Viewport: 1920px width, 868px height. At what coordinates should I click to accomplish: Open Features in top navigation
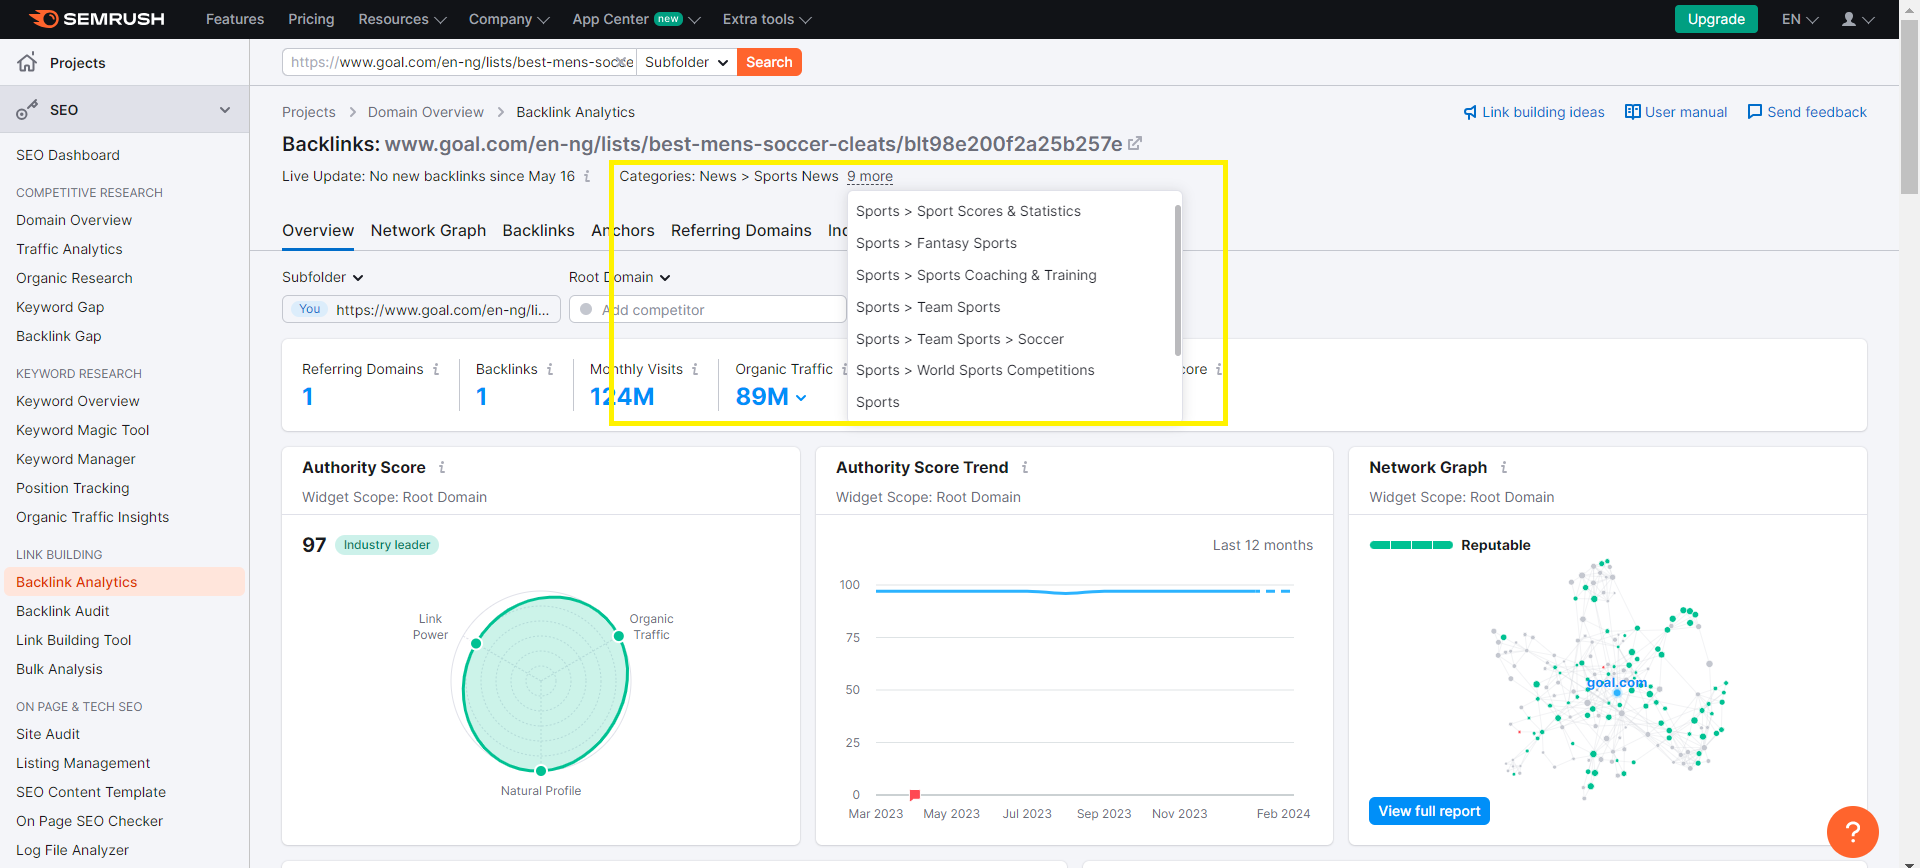click(235, 19)
